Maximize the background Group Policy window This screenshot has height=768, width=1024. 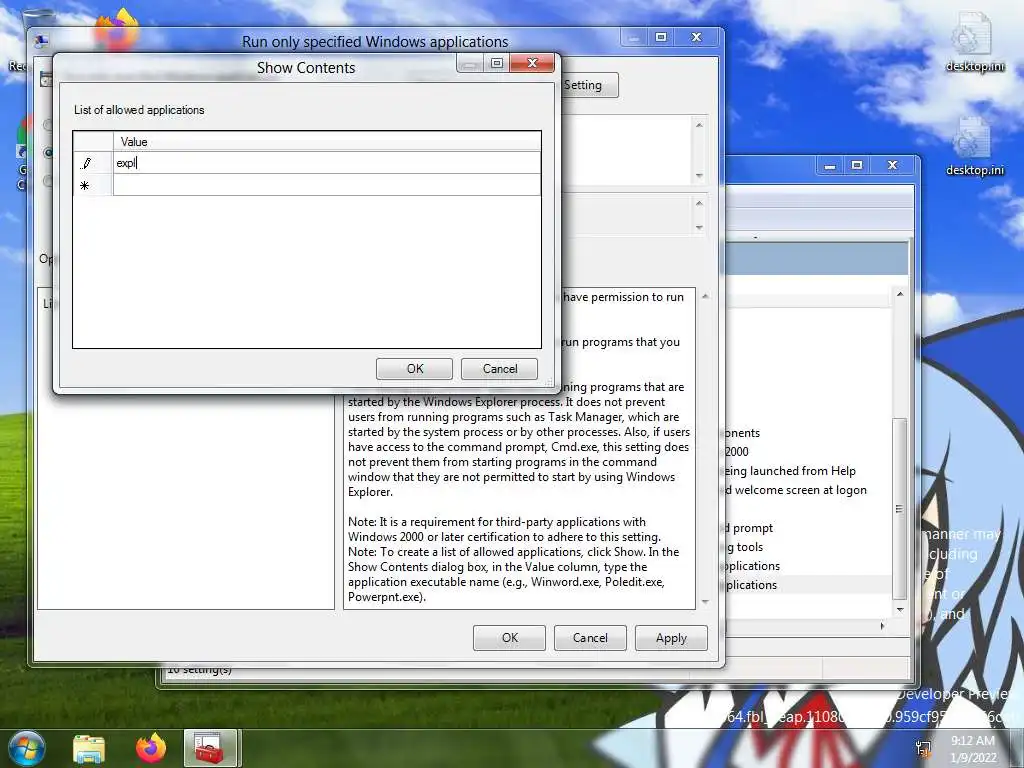tap(857, 166)
